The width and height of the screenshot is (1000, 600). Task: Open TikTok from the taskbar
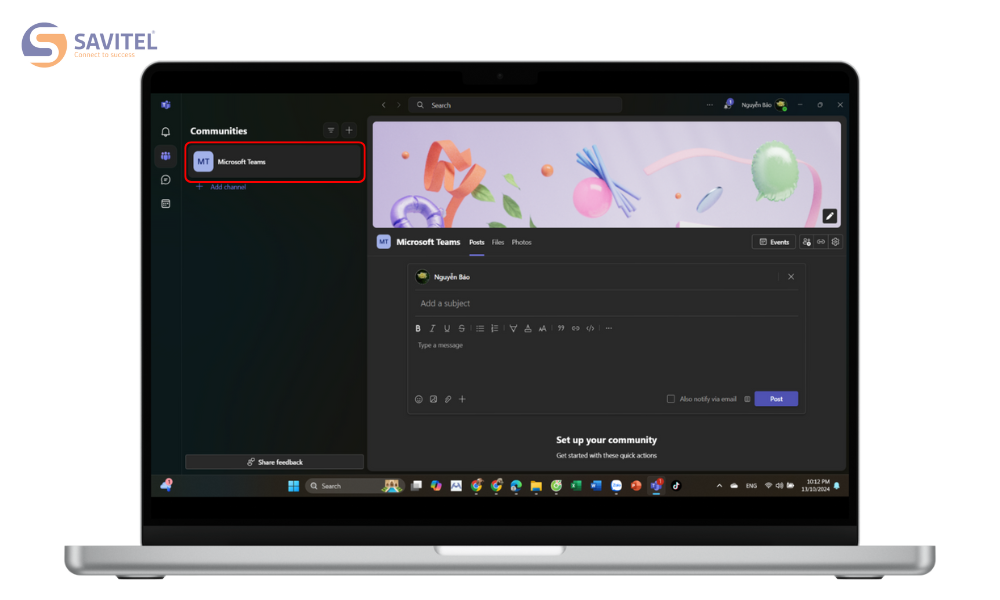click(676, 486)
